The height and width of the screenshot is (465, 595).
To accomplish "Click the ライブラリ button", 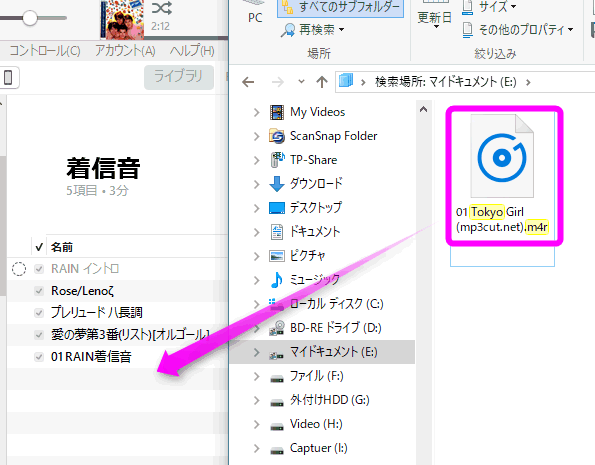I will 179,77.
